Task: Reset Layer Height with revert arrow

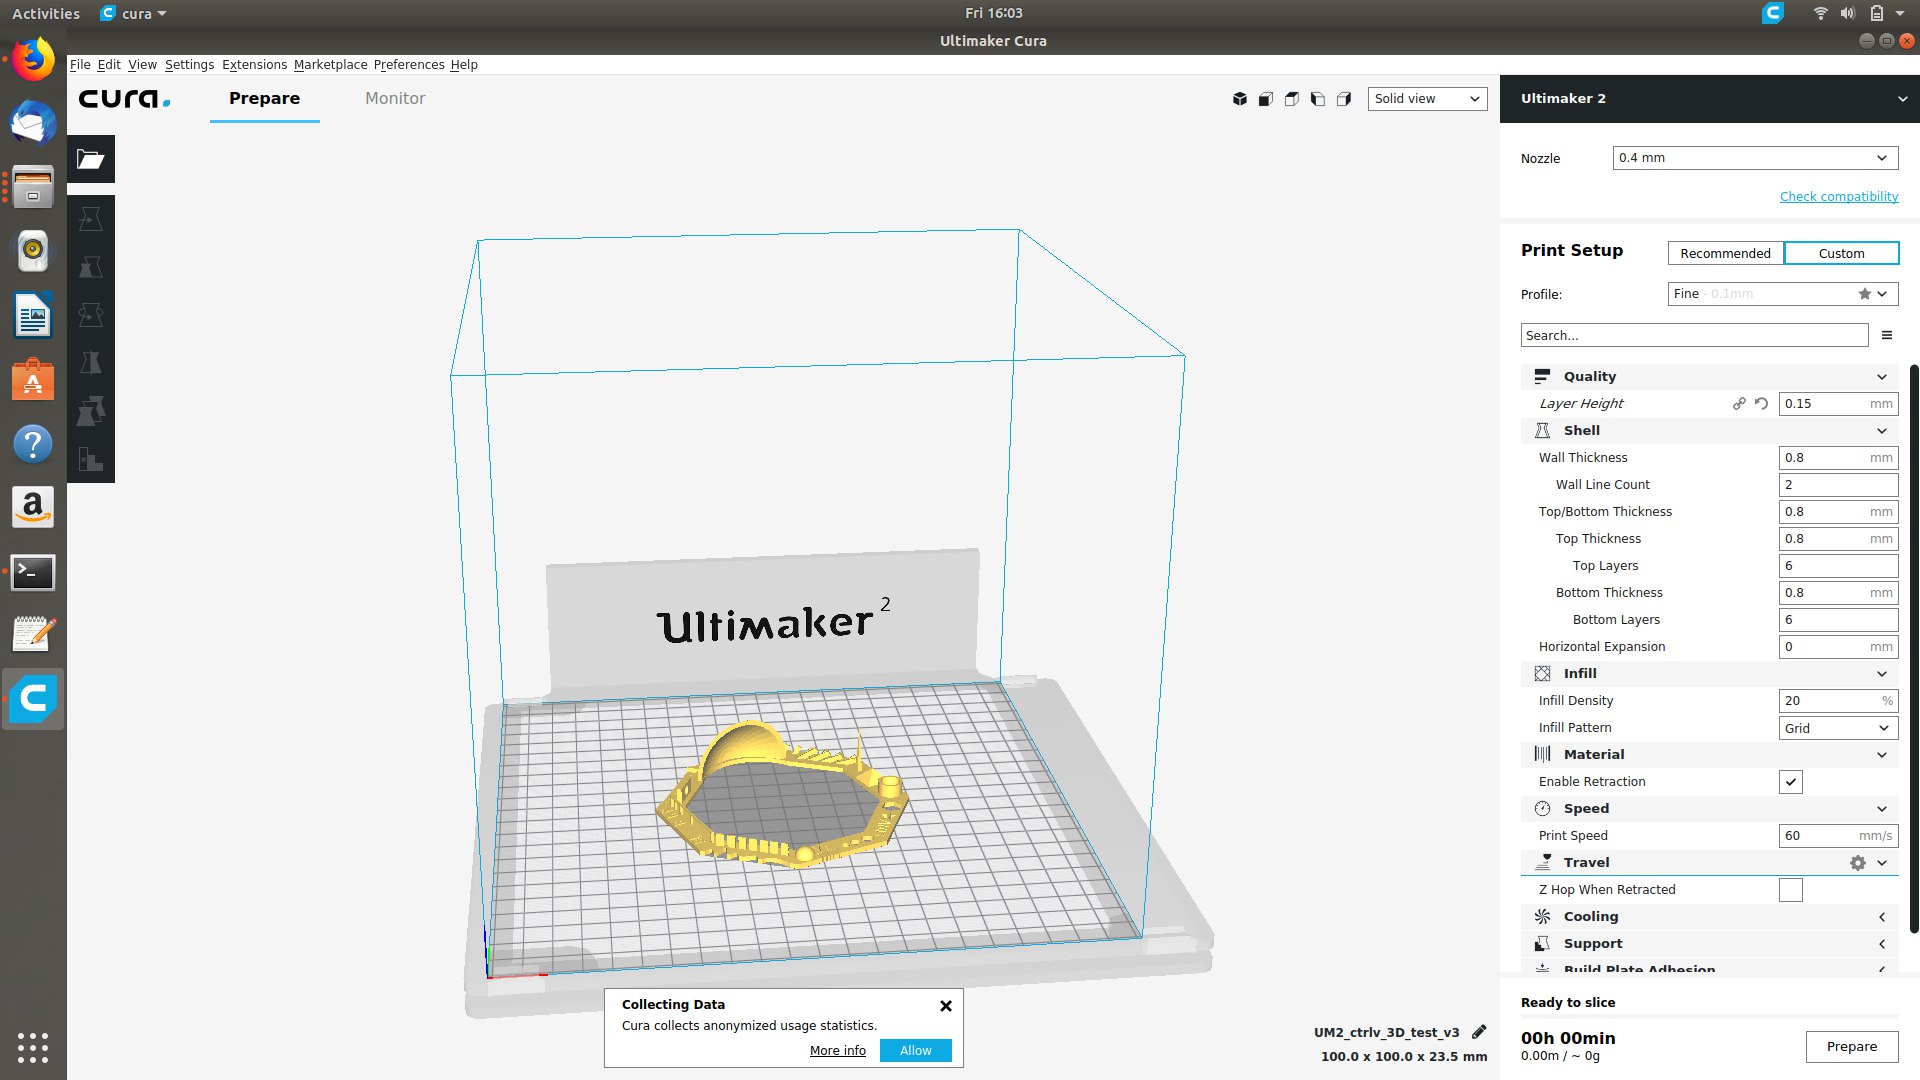Action: click(x=1761, y=404)
